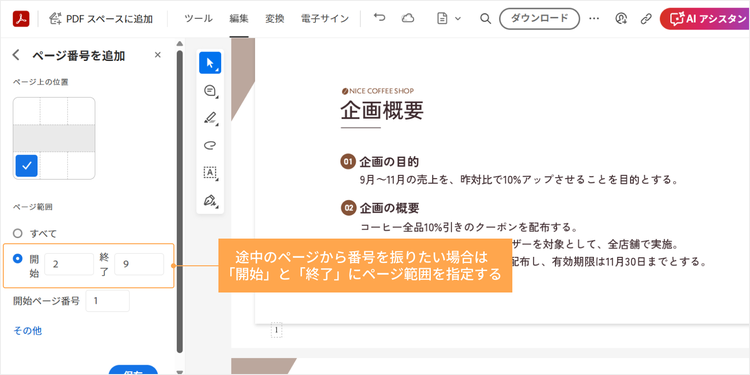
Task: Click the 開始ページ番号 field showing 1
Action: (108, 301)
